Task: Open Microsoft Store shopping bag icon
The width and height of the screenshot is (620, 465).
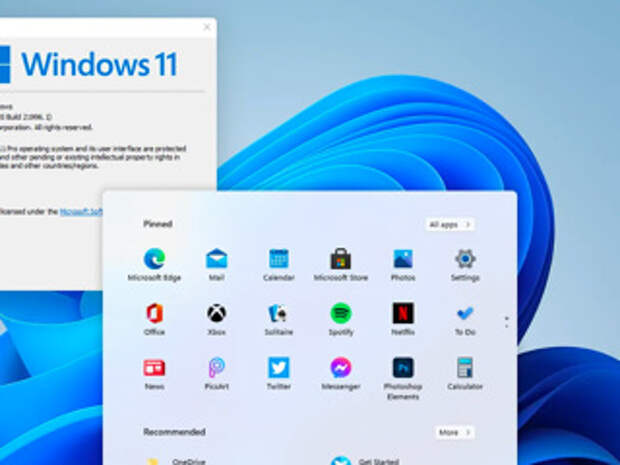Action: coord(340,259)
